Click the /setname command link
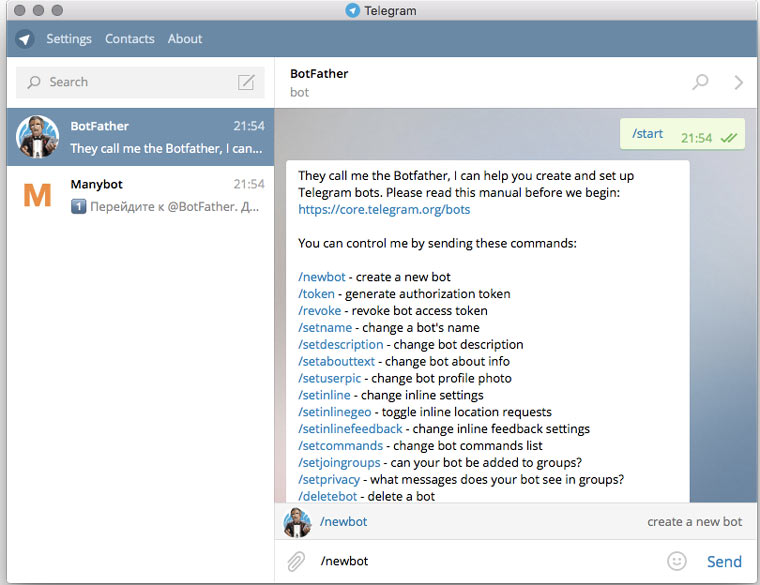 (325, 328)
